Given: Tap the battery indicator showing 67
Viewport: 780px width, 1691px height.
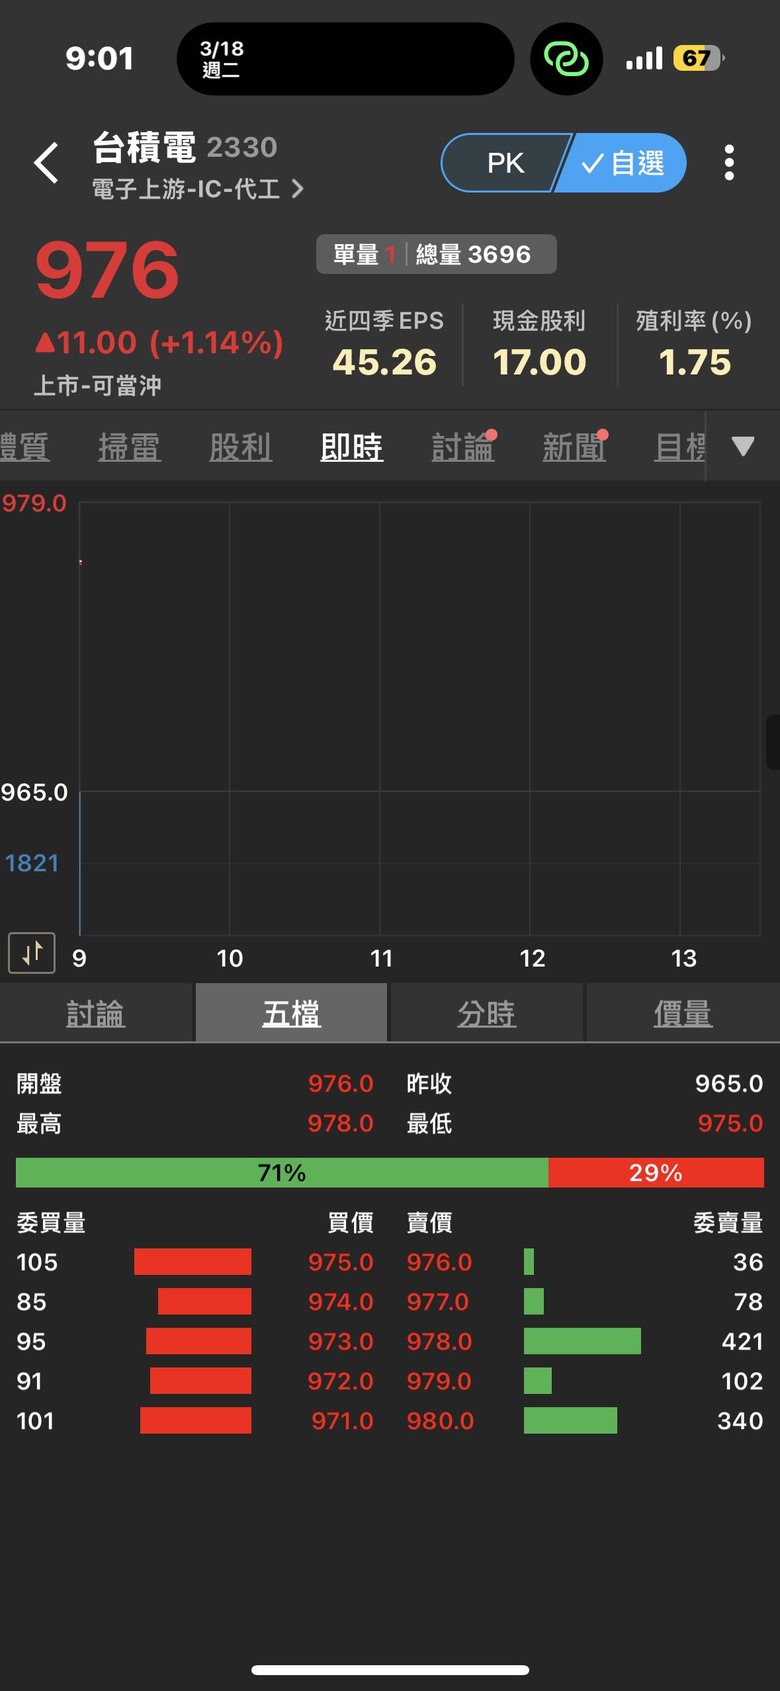Looking at the screenshot, I should pos(698,58).
